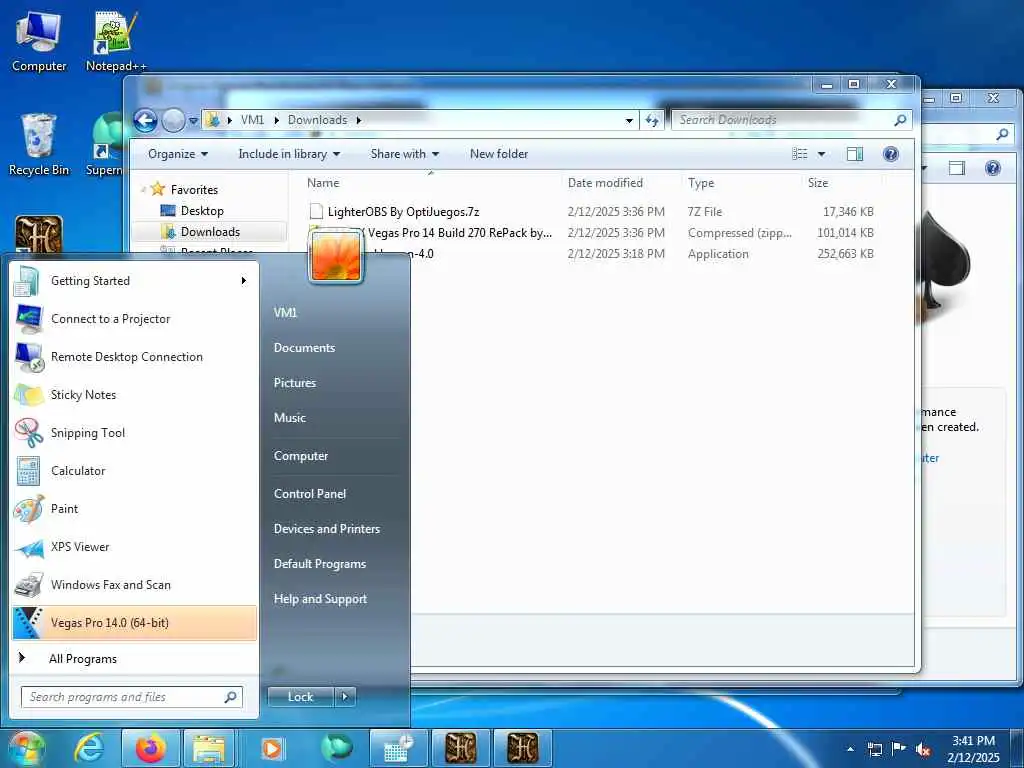The height and width of the screenshot is (768, 1024).
Task: Click the Action Center flag tray icon
Action: 899,749
